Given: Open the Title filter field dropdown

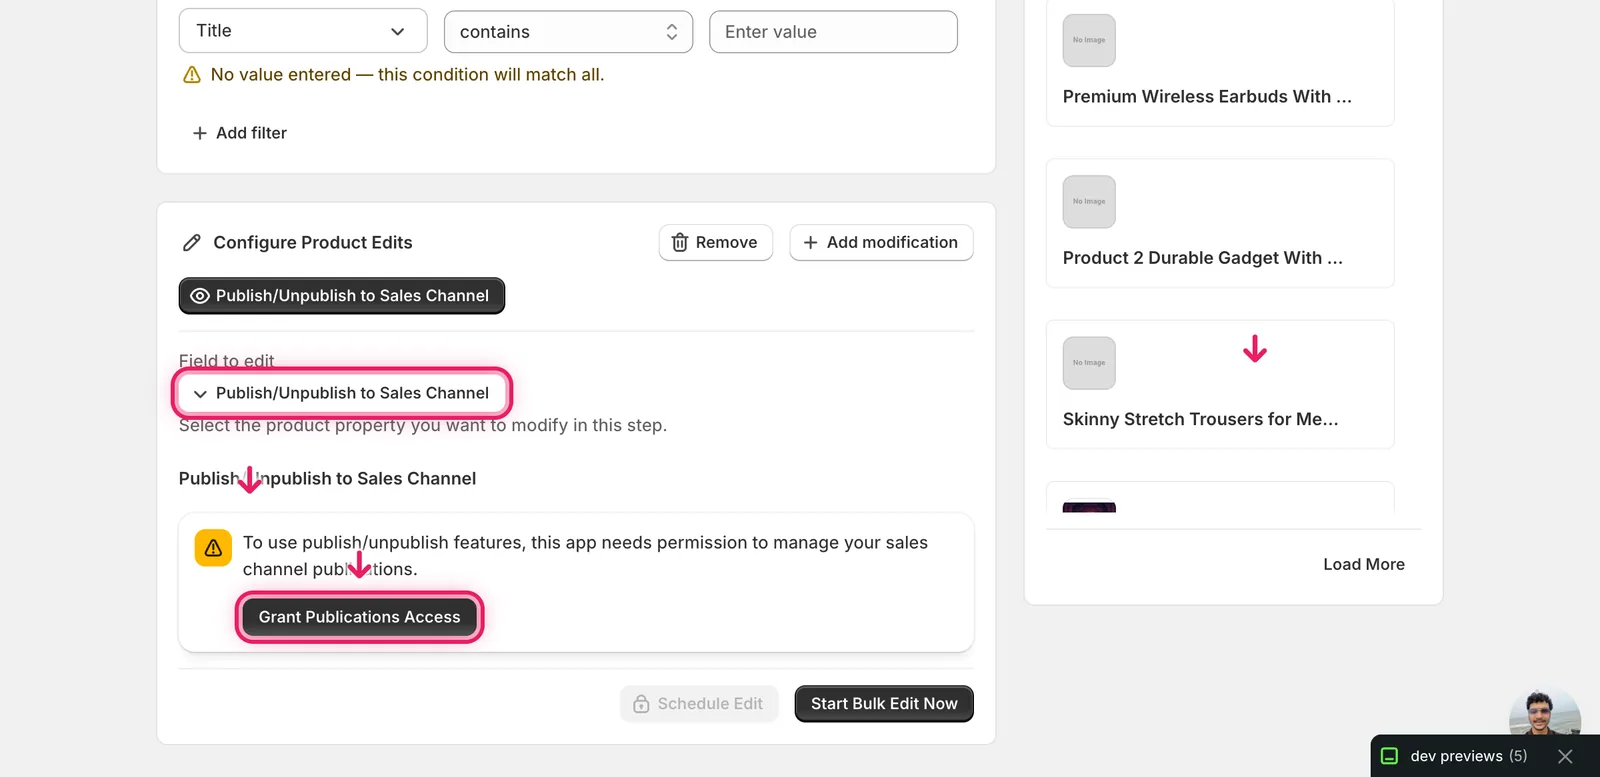Looking at the screenshot, I should point(303,31).
